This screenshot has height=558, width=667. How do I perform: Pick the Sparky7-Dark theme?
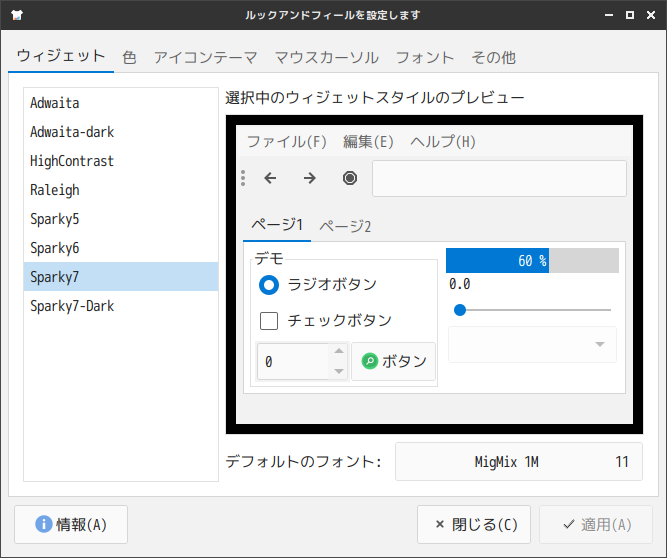[x=121, y=305]
